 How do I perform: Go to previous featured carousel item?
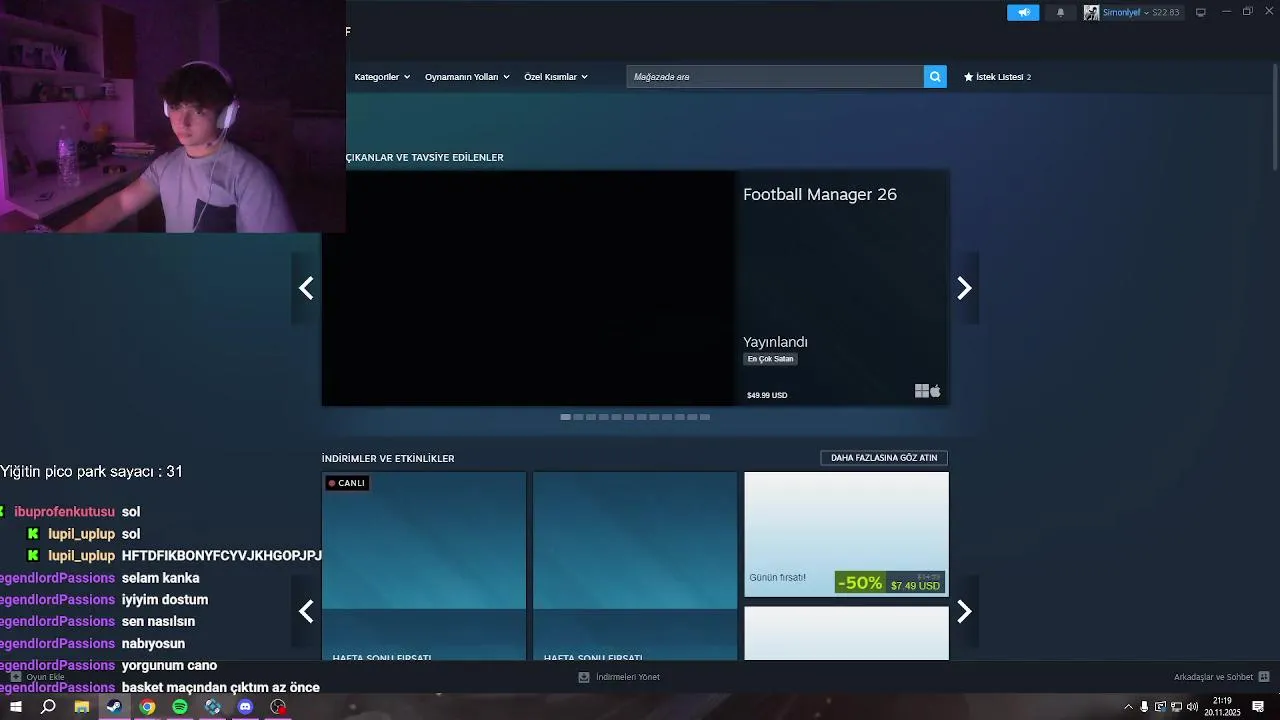[306, 288]
